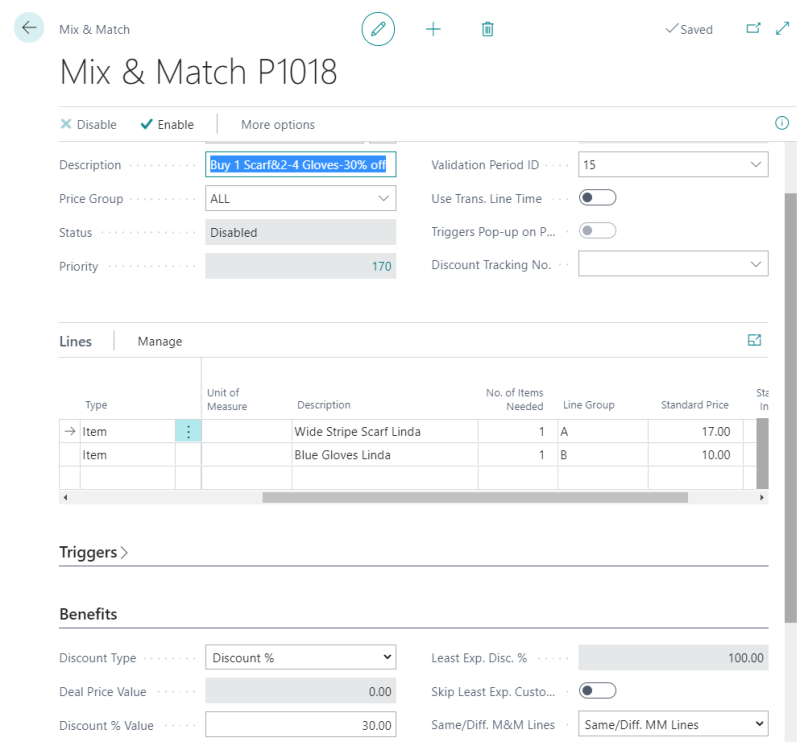Enable Triggers Pop-up on P. switch
This screenshot has width=800, height=742.
point(597,230)
